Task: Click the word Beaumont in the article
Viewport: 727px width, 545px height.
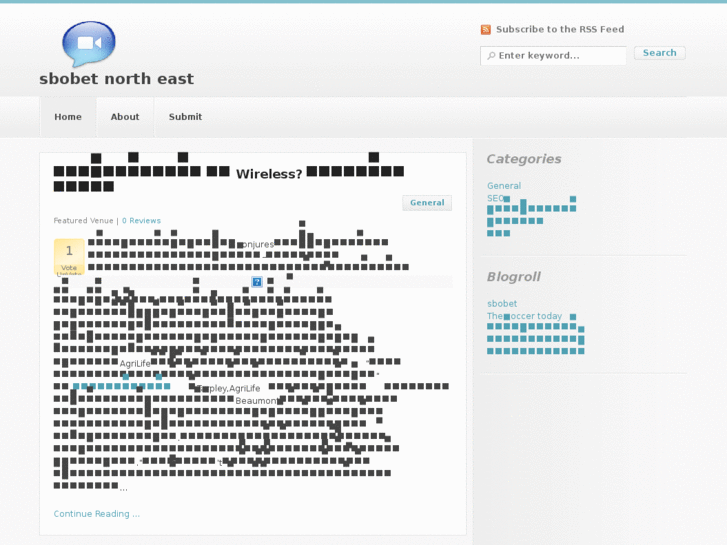Action: coord(255,401)
